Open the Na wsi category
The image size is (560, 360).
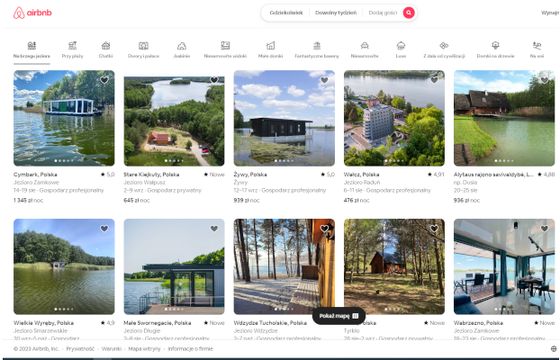[x=537, y=50]
